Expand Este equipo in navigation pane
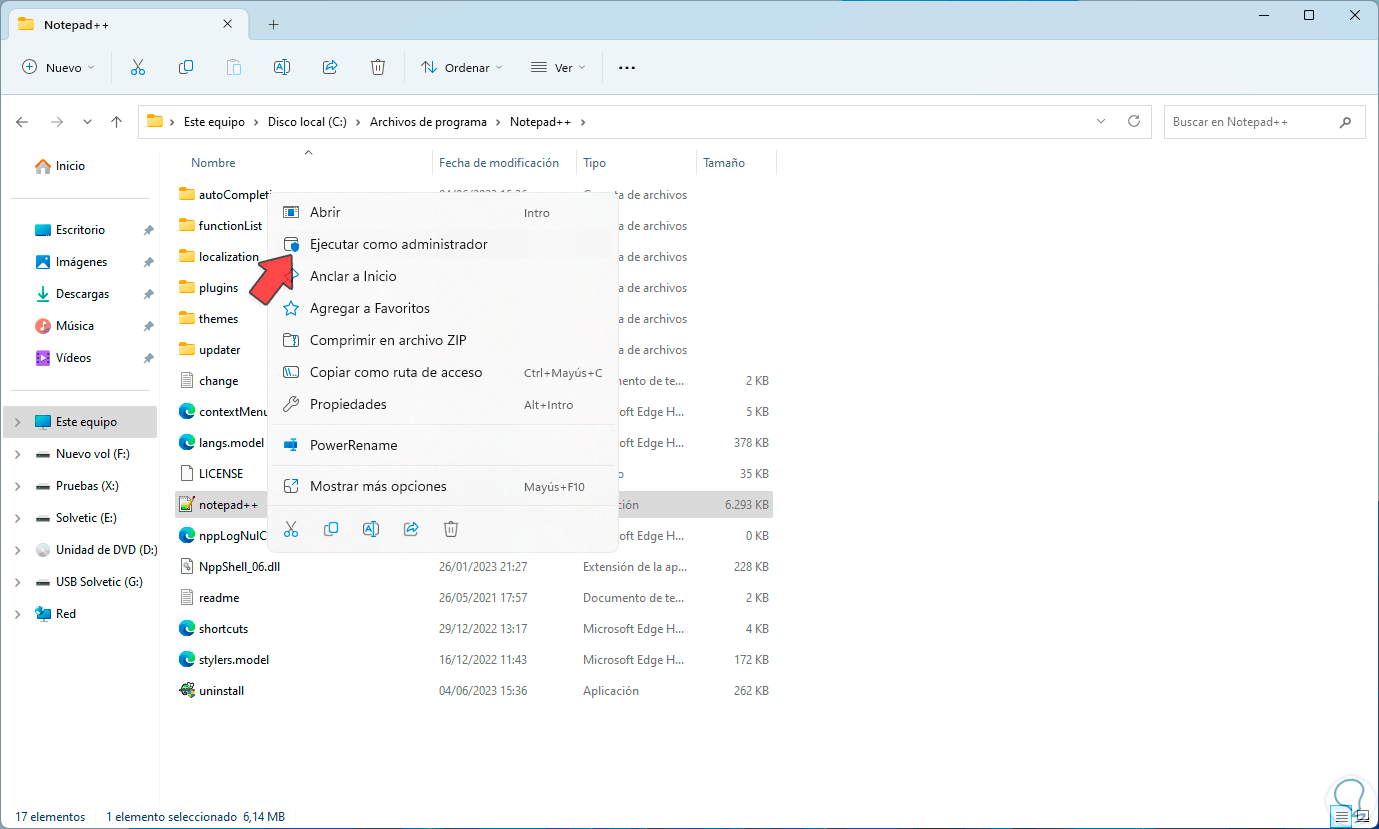 [18, 422]
